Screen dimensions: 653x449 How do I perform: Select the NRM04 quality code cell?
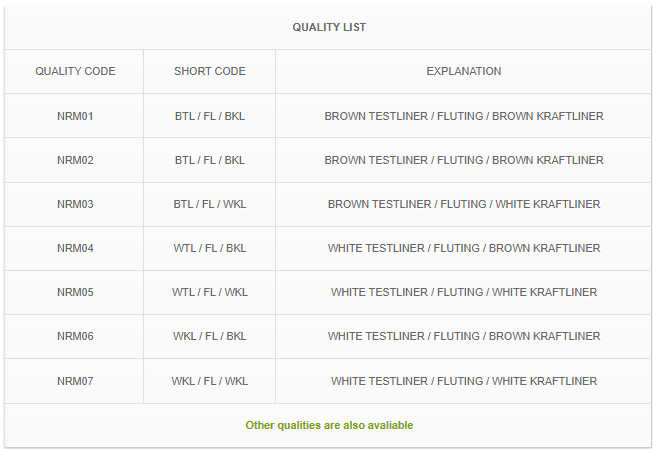point(75,248)
